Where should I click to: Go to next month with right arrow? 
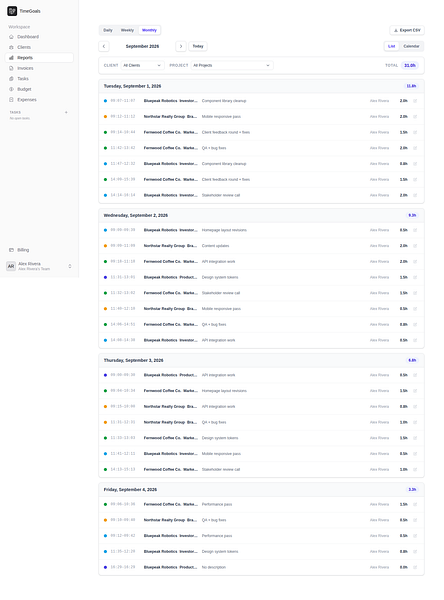pyautogui.click(x=181, y=46)
